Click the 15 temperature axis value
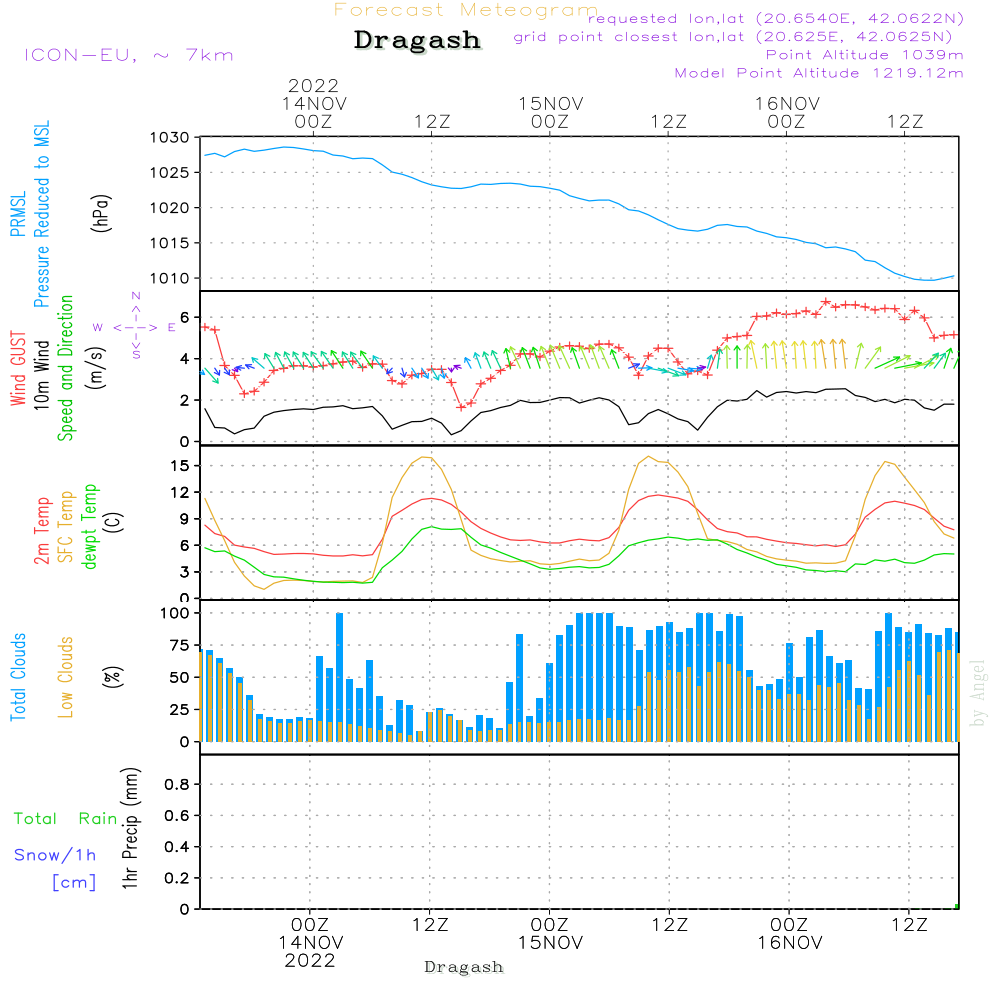Screen dimensions: 1000x1000 (180, 466)
